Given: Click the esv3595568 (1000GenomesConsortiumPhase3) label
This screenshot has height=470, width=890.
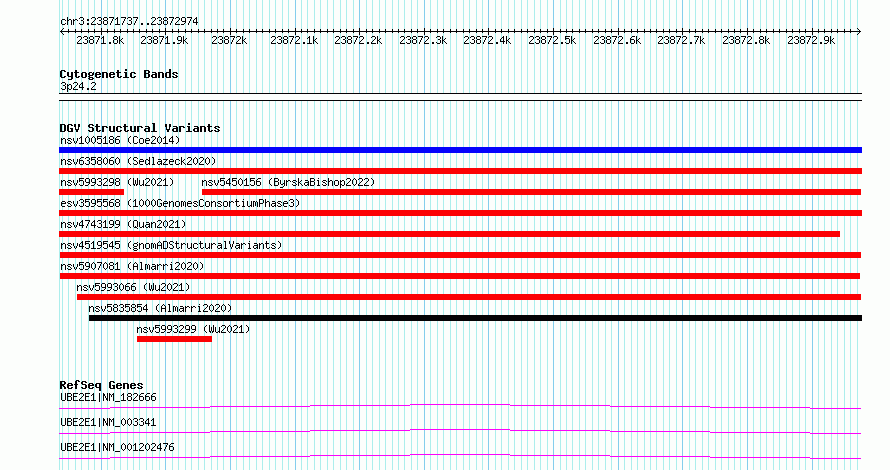Looking at the screenshot, I should (x=180, y=203).
